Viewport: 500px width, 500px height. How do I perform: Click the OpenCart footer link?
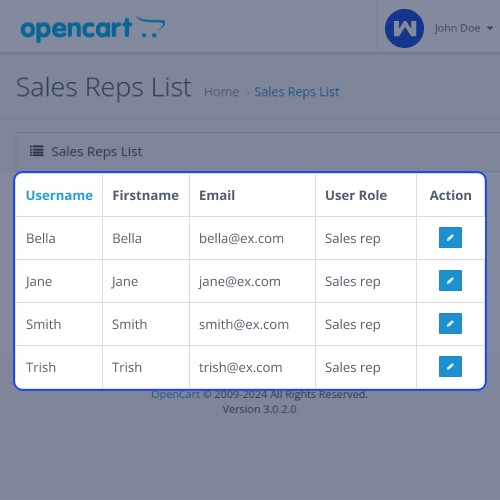175,394
